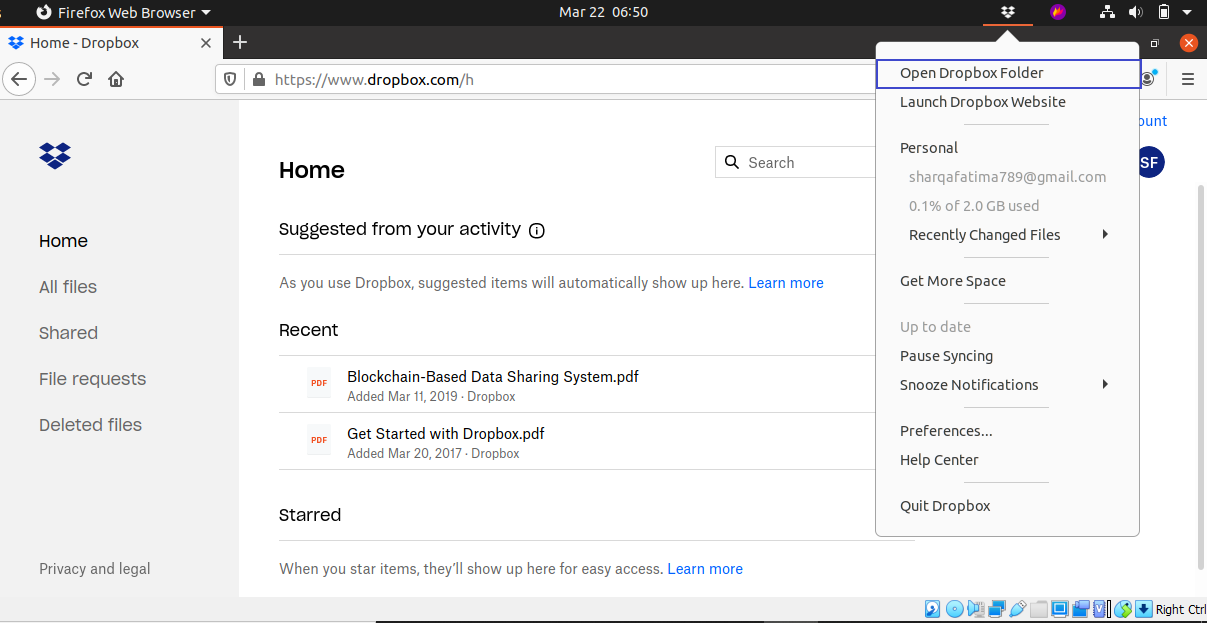The width and height of the screenshot is (1207, 623).
Task: Choose Launch Dropbox Website
Action: tap(1008, 102)
